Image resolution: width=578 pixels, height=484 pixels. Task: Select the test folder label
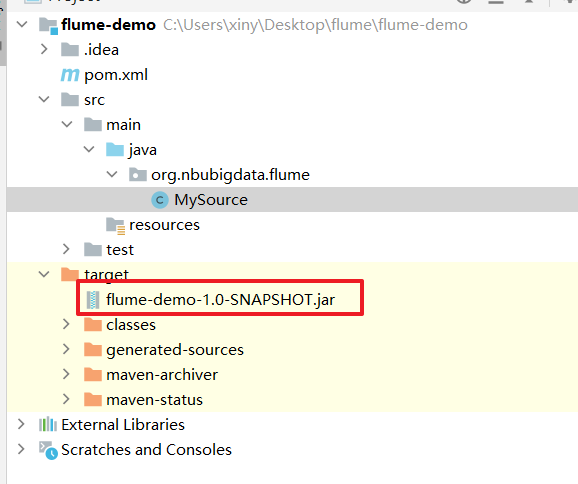tap(120, 250)
